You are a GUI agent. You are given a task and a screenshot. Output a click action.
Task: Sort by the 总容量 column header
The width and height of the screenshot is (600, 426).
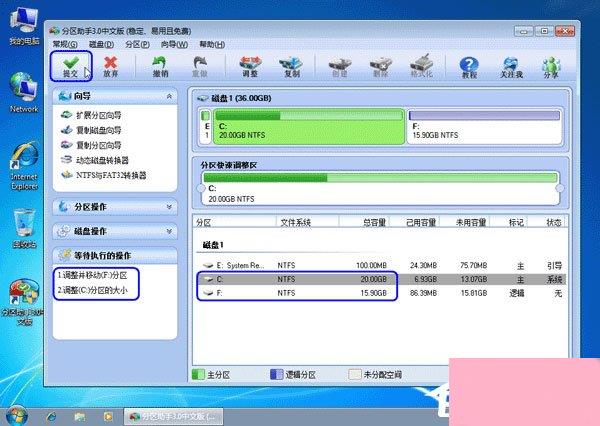point(364,222)
